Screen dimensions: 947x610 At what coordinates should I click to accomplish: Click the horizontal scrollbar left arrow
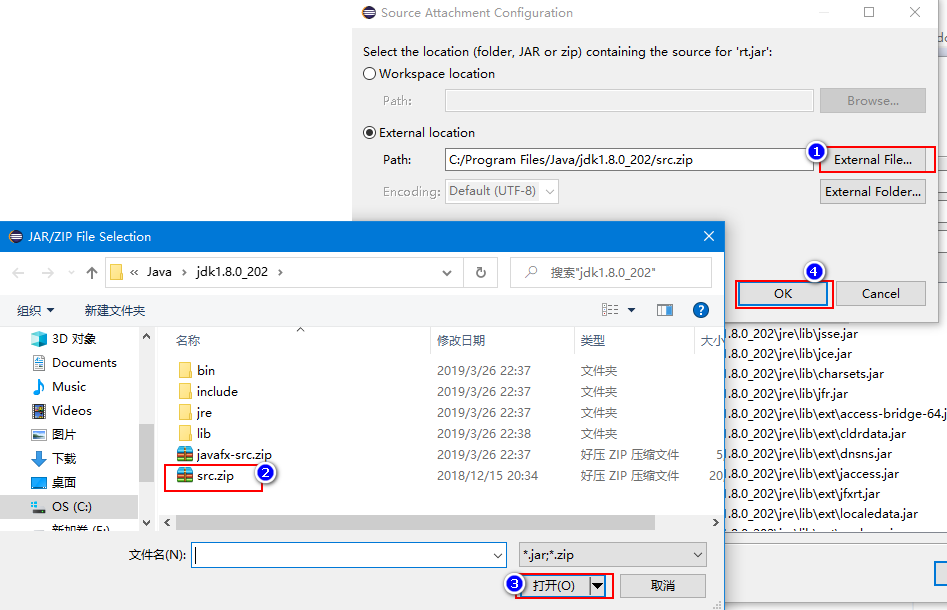(x=167, y=522)
